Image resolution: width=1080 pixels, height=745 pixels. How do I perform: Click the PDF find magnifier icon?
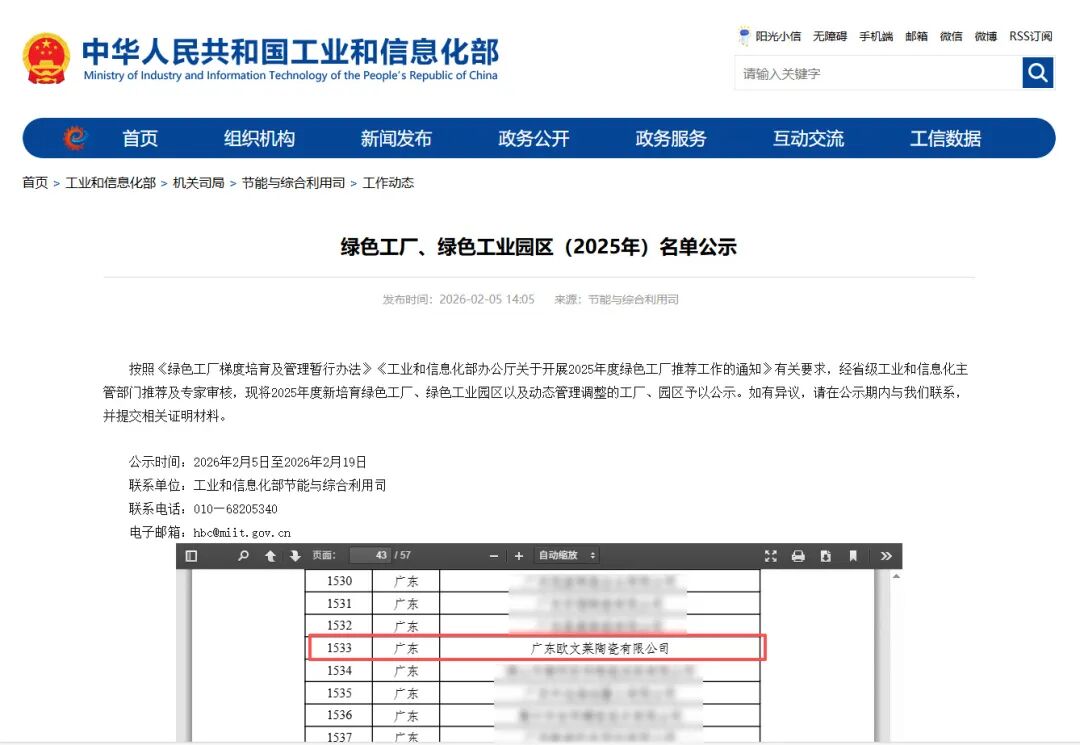point(243,556)
